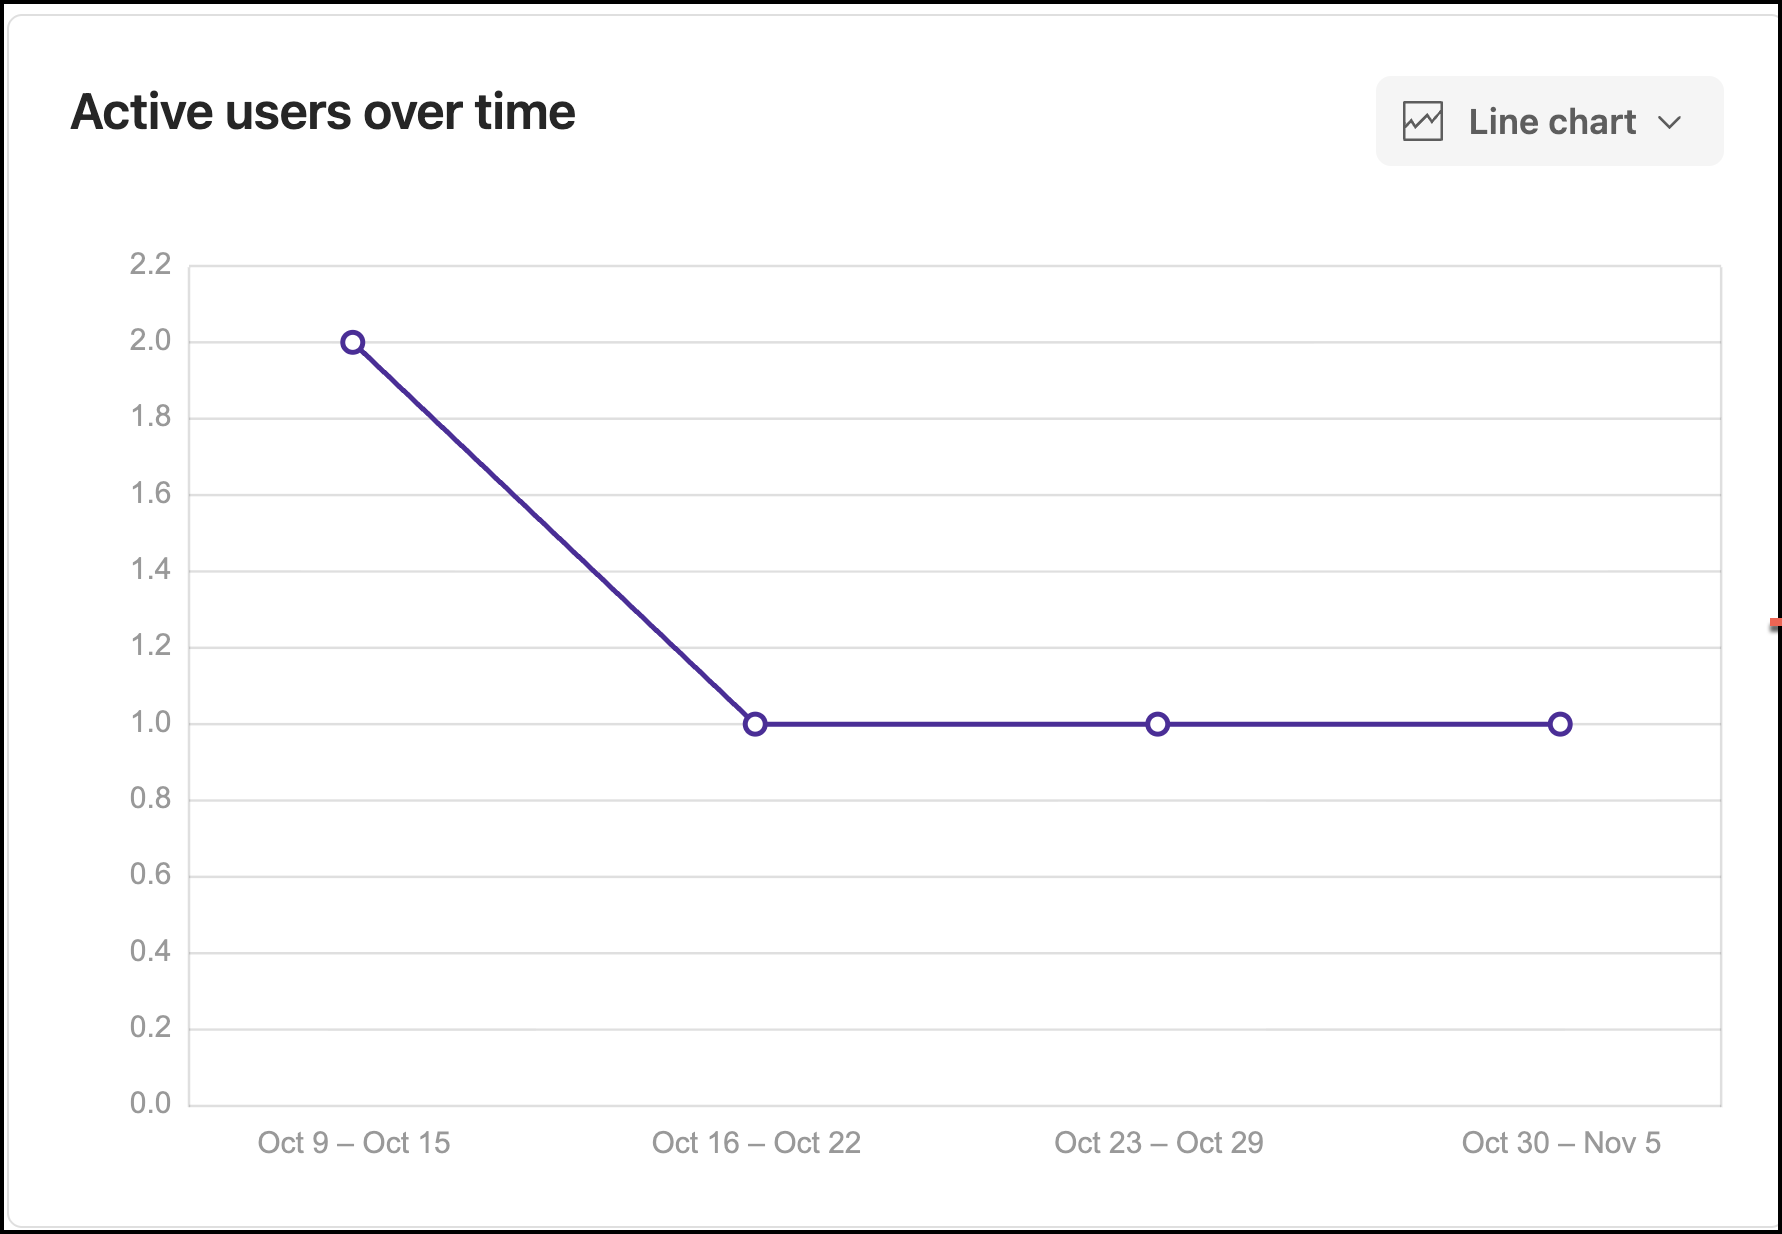This screenshot has height=1234, width=1782.
Task: Click the Active users over time heading
Action: click(x=323, y=112)
